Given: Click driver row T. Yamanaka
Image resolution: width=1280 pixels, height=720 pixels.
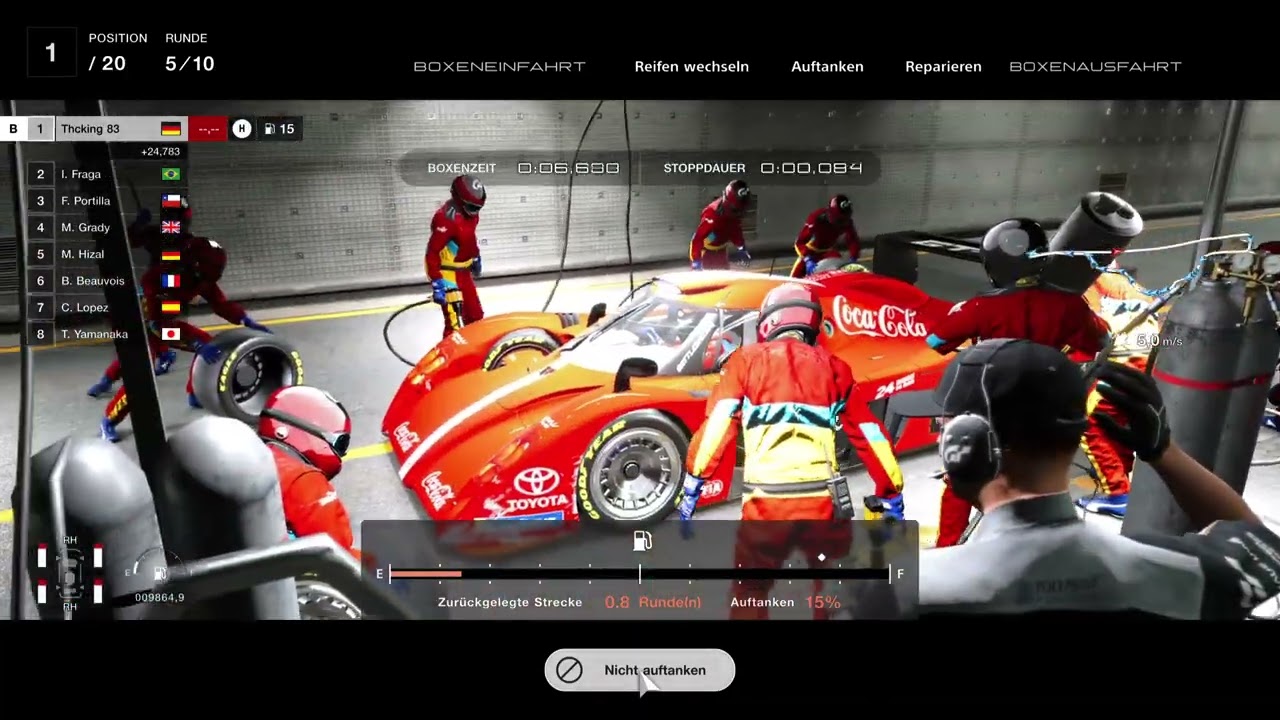Looking at the screenshot, I should [x=106, y=334].
